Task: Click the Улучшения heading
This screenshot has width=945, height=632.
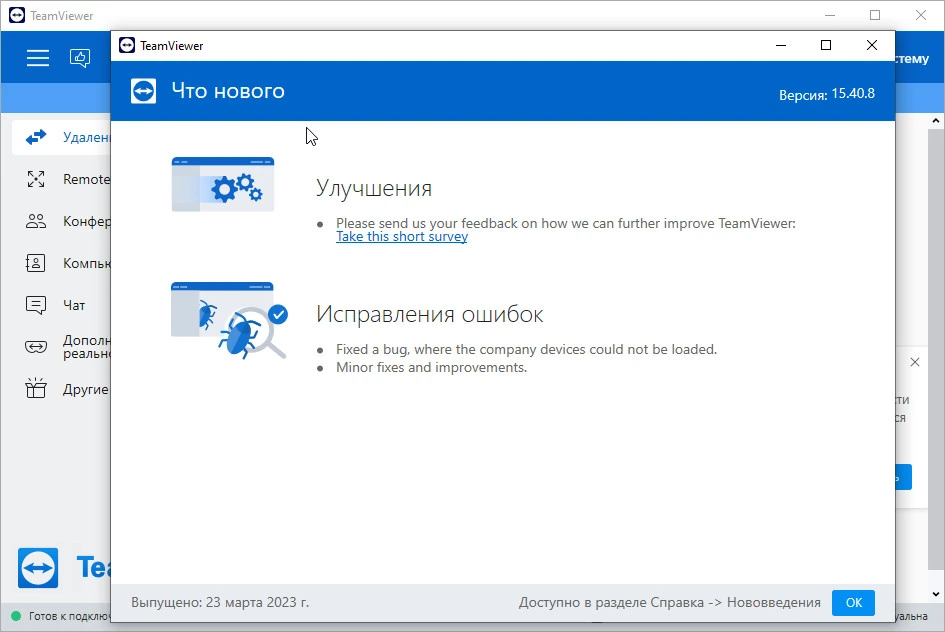Action: pyautogui.click(x=374, y=189)
